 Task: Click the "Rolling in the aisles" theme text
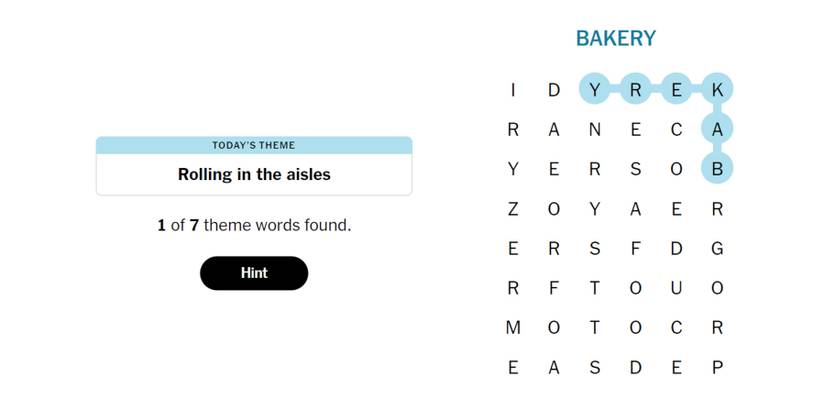(x=254, y=174)
